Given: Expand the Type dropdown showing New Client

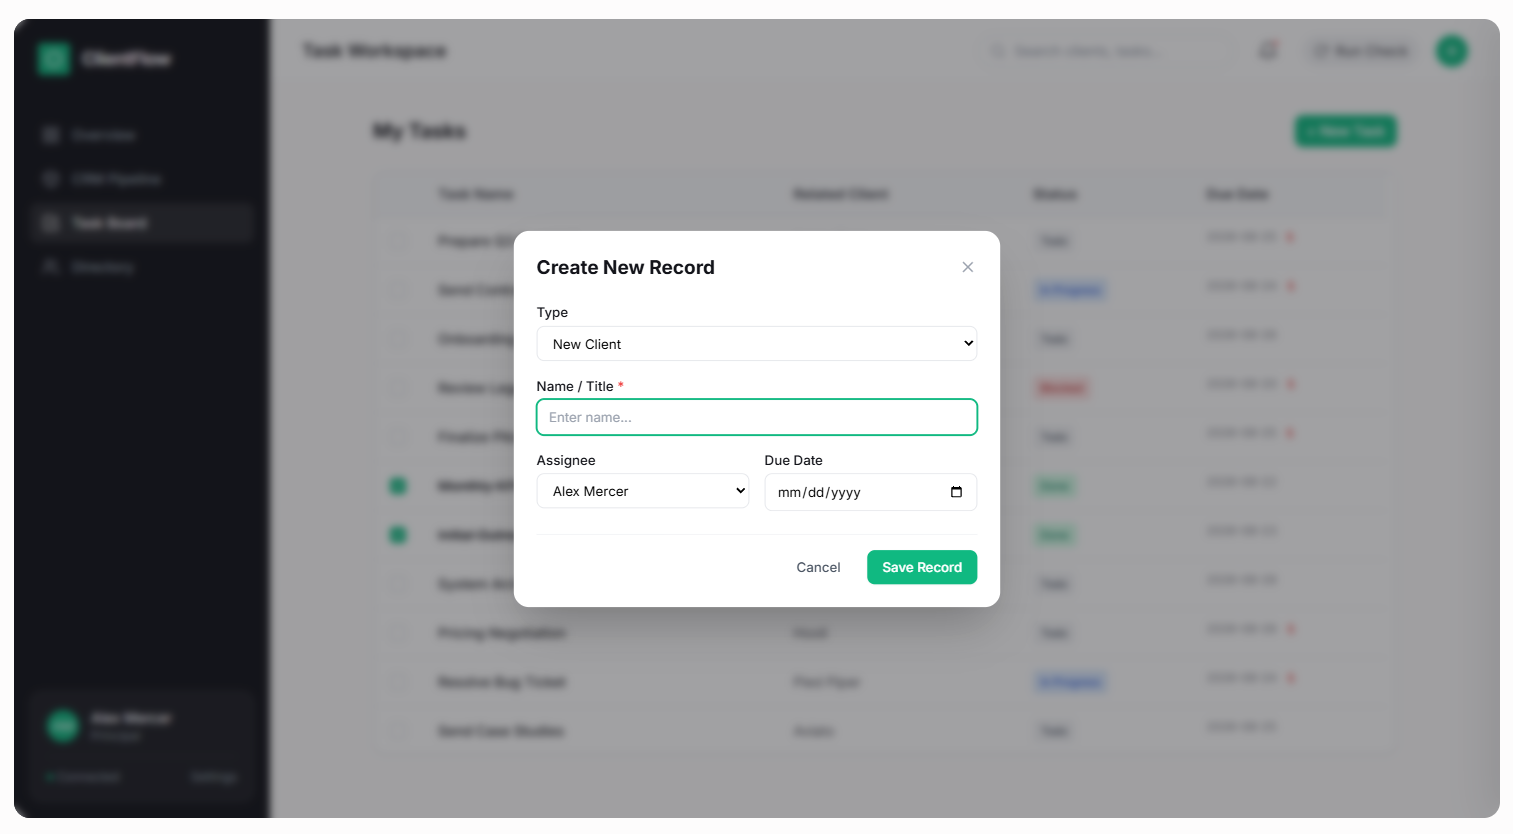Looking at the screenshot, I should (x=757, y=344).
